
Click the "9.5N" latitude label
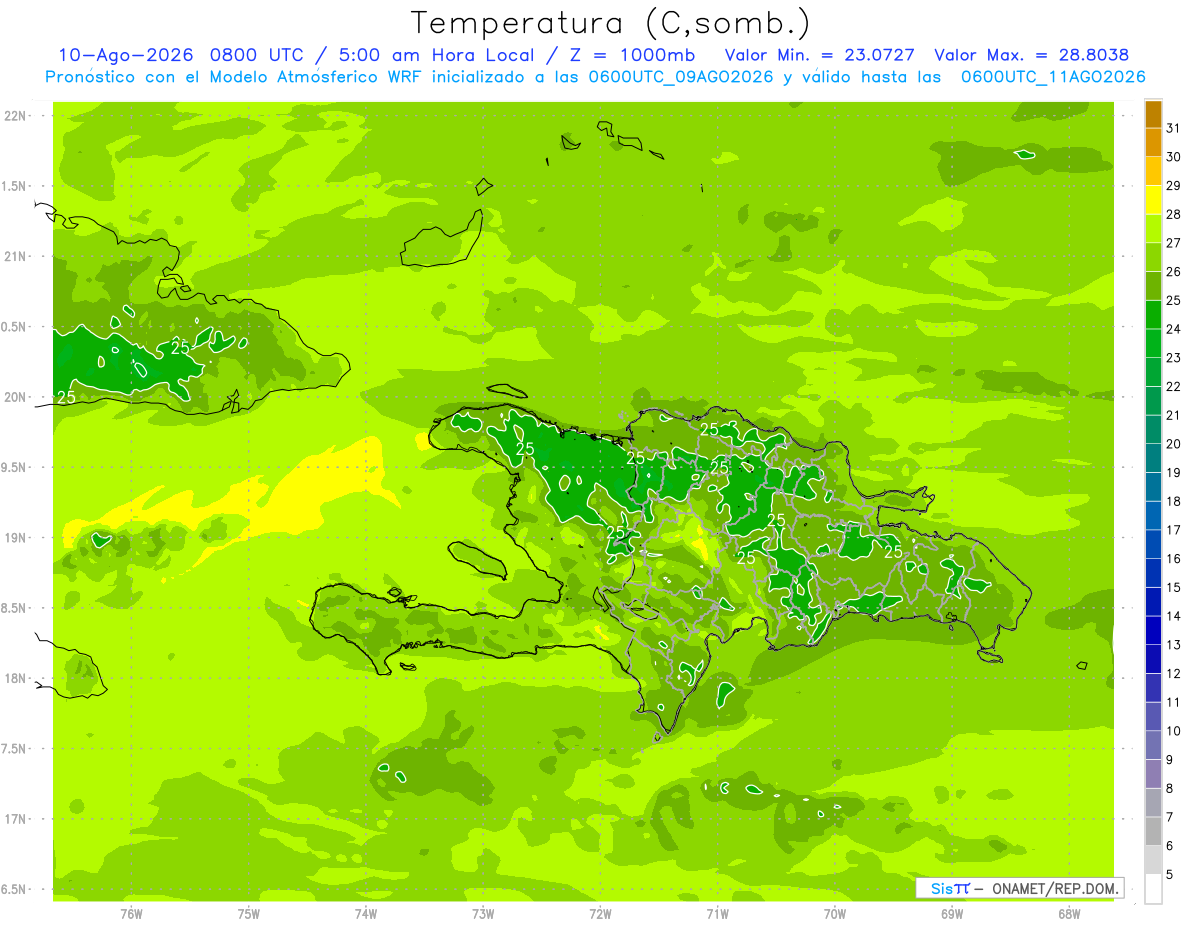[15, 468]
